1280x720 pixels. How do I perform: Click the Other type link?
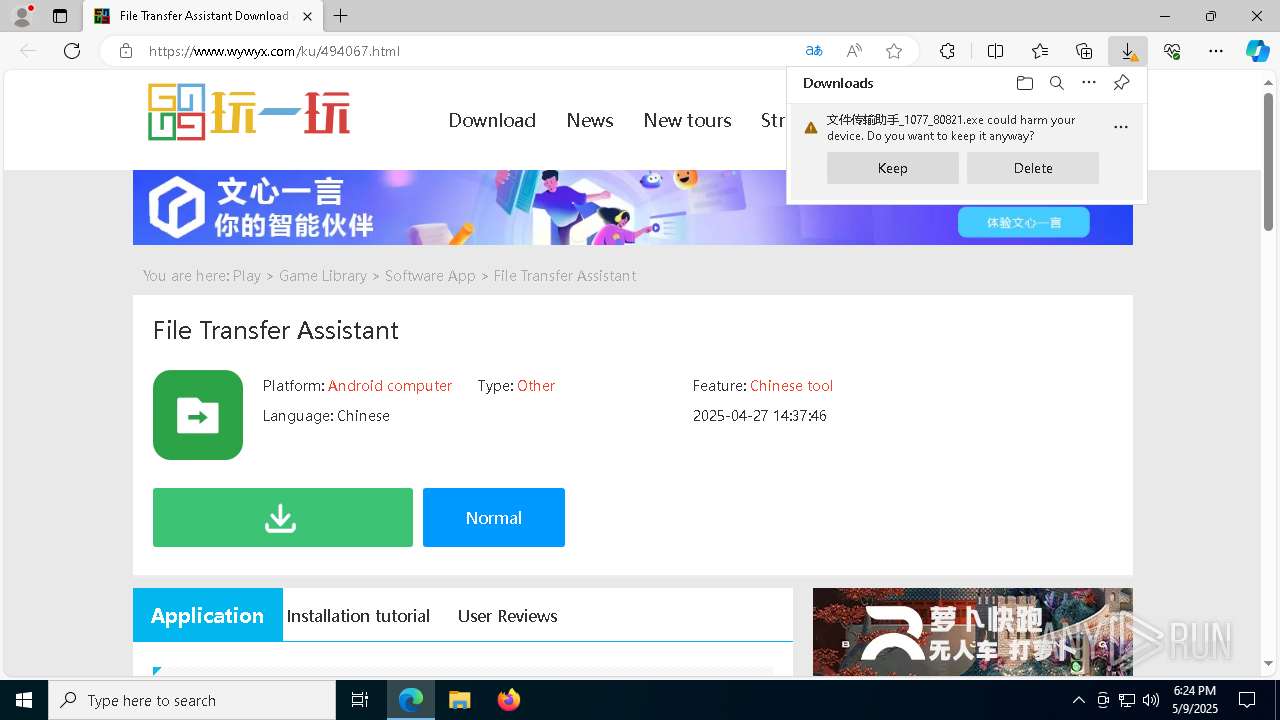[536, 386]
